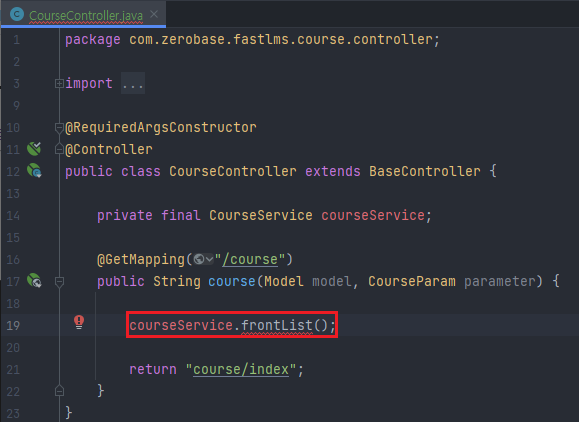Click the course method name on line 17
This screenshot has width=579, height=422.
coord(232,282)
